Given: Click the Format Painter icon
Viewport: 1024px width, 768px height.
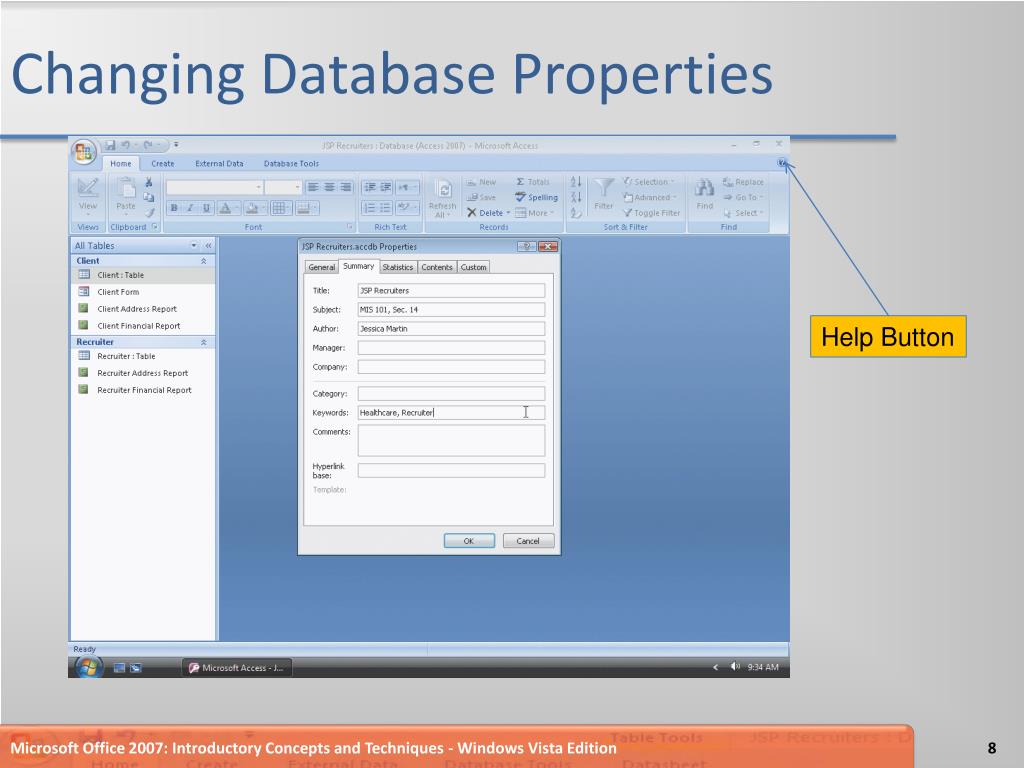Looking at the screenshot, I should (149, 212).
